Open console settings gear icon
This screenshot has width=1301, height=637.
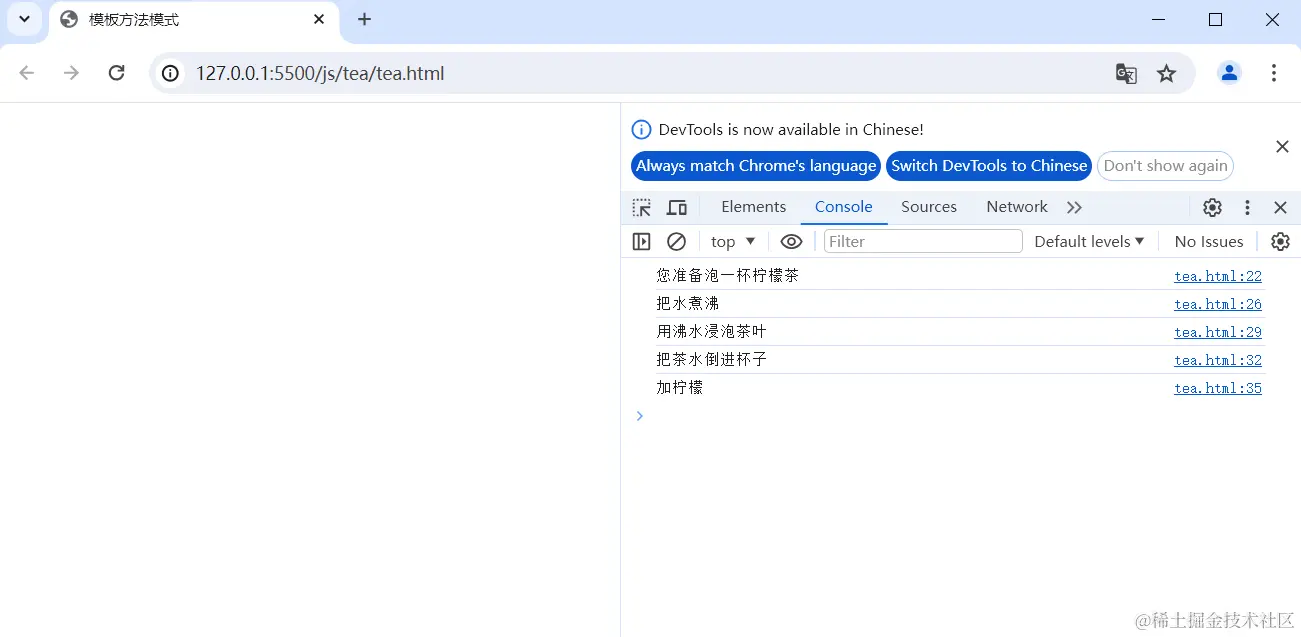pyautogui.click(x=1280, y=241)
